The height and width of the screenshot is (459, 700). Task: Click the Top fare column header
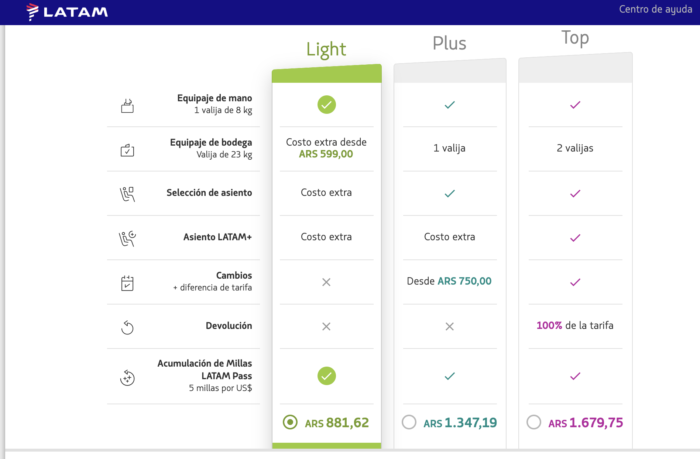click(574, 38)
